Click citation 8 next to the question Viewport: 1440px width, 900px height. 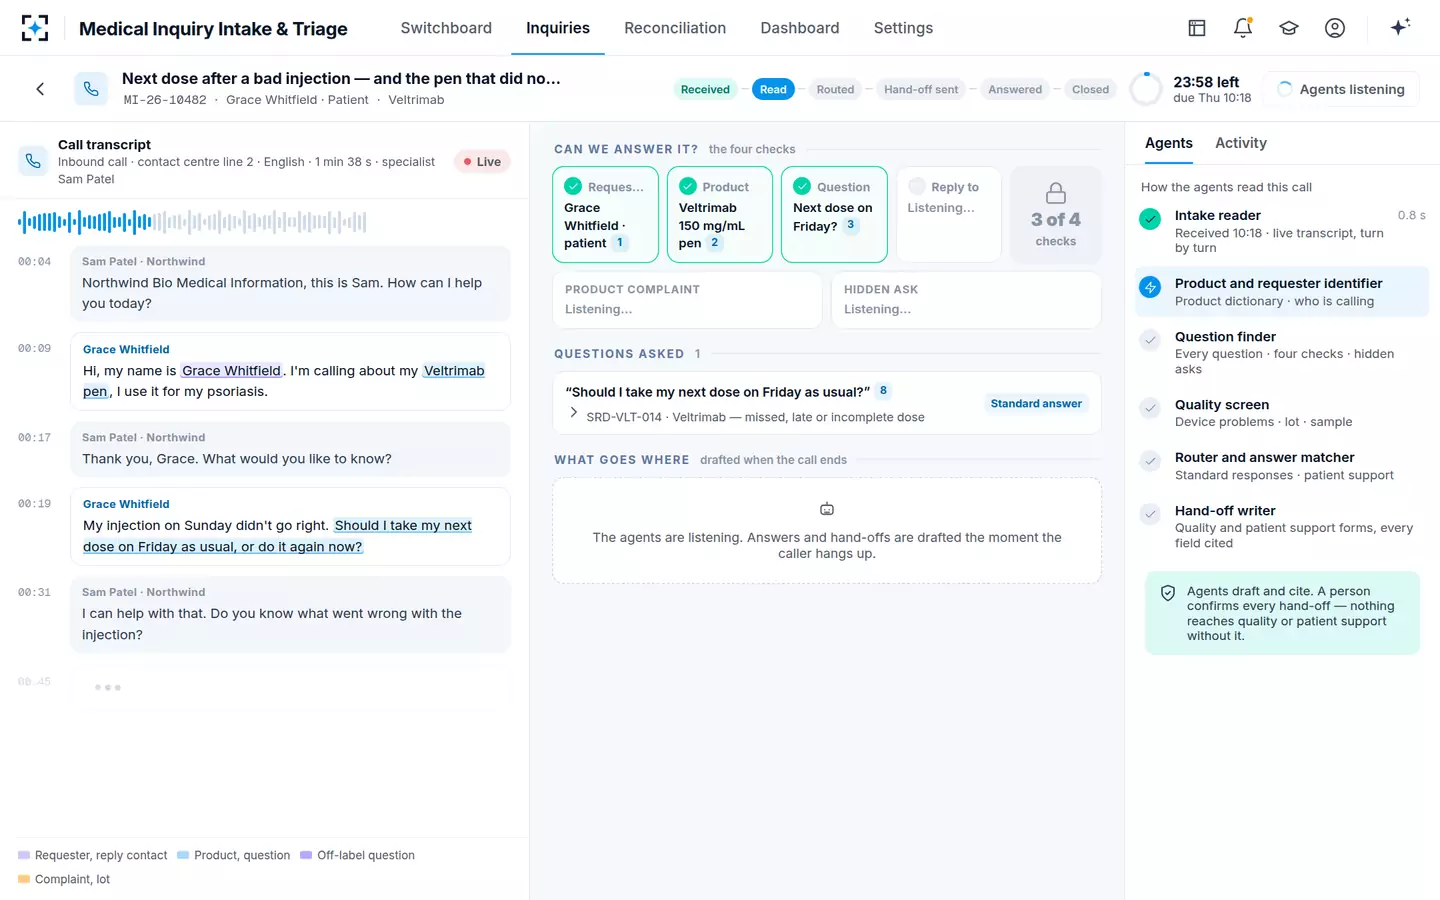[x=883, y=391]
